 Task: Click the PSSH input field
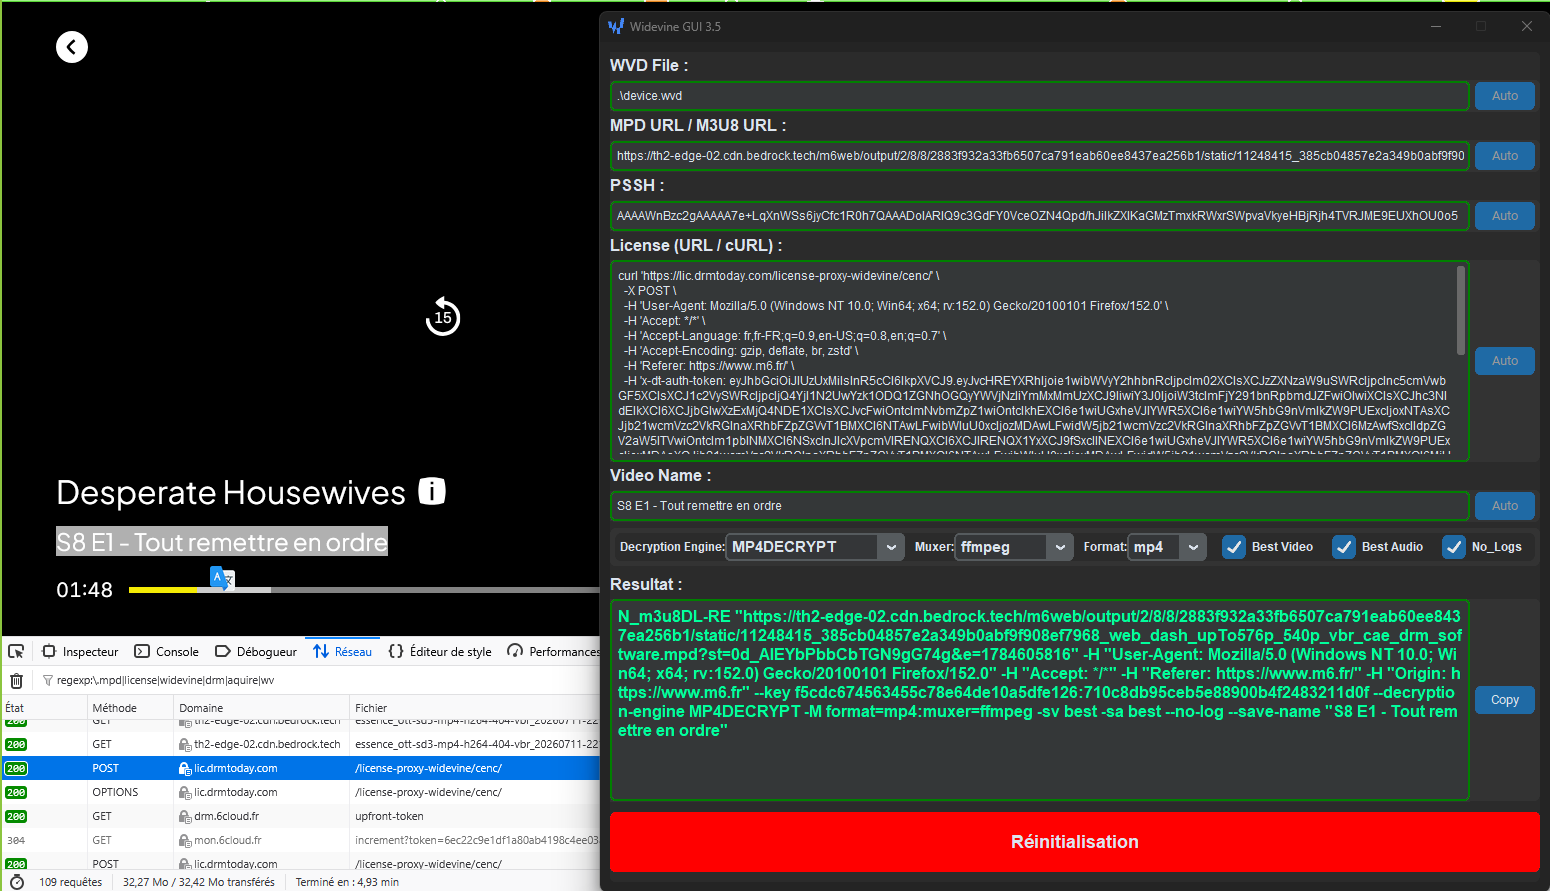tap(1039, 216)
